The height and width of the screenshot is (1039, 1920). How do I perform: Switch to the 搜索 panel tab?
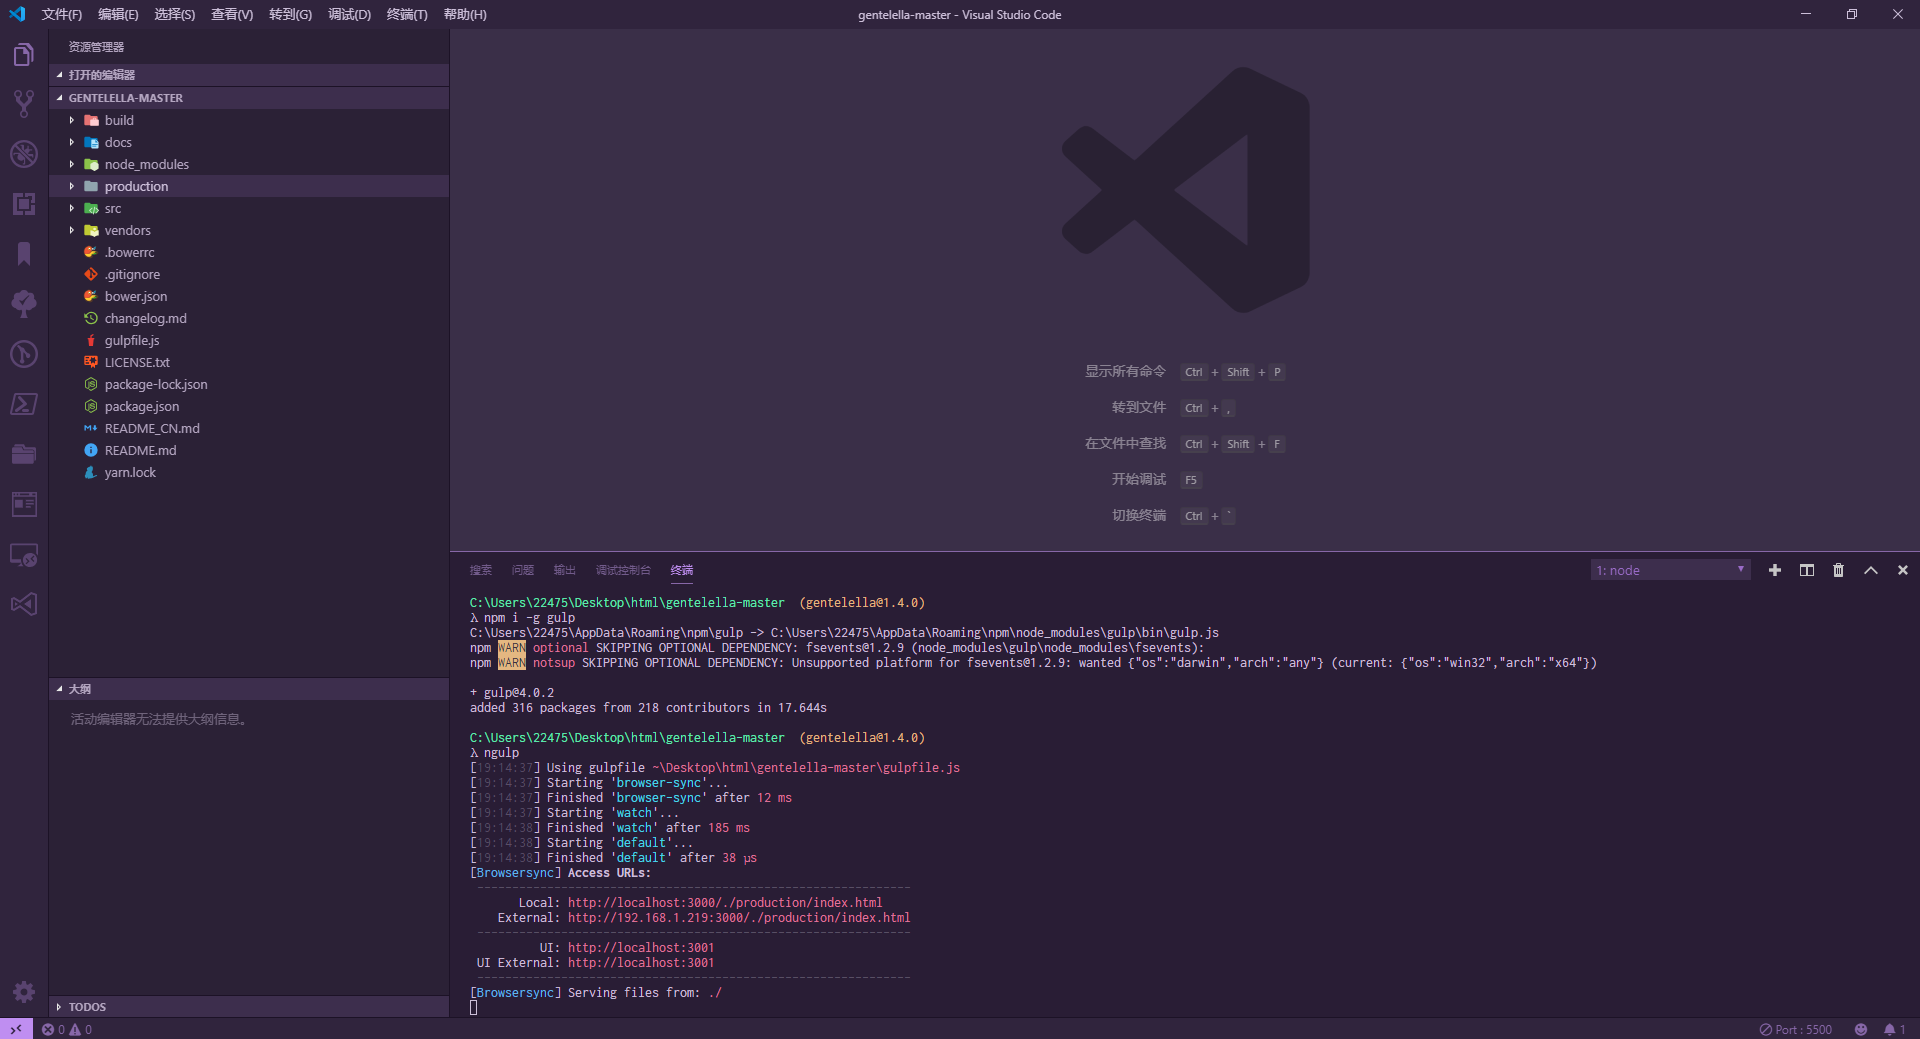tap(481, 570)
